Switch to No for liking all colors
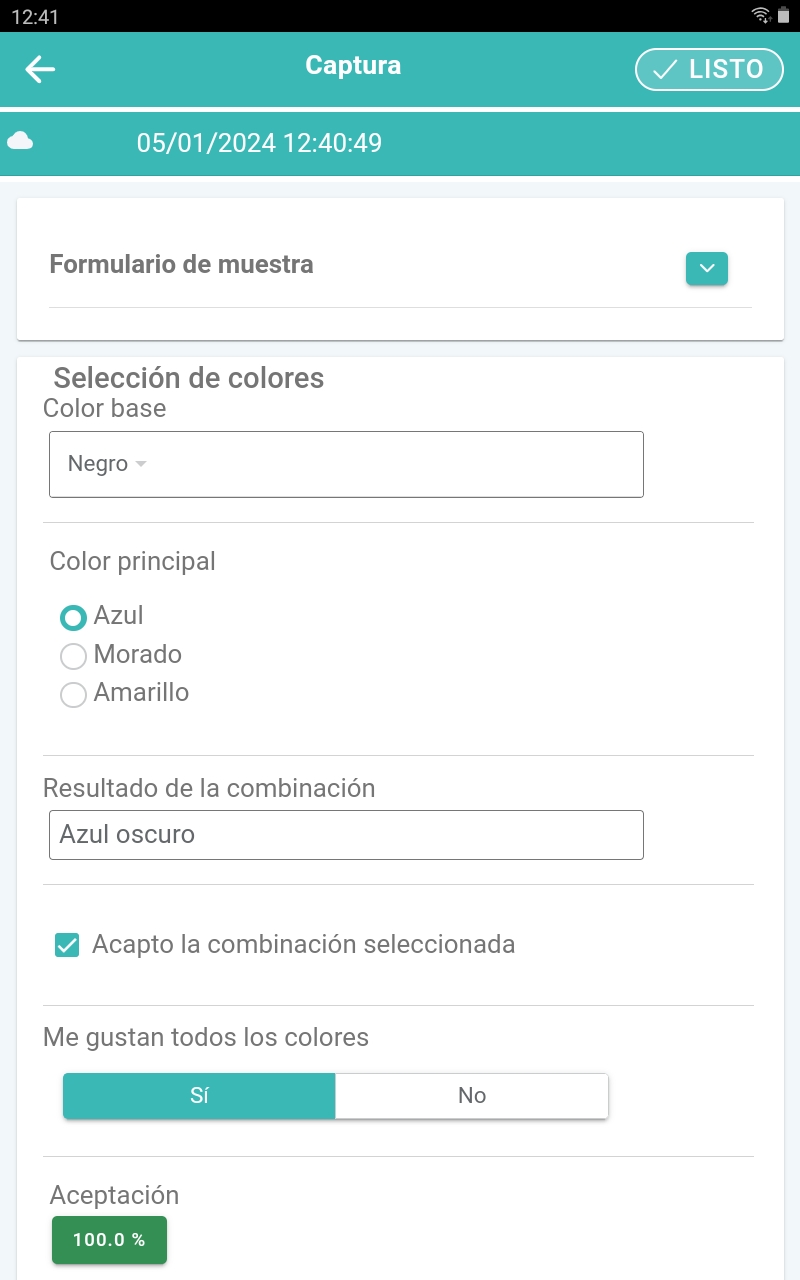 click(471, 1096)
